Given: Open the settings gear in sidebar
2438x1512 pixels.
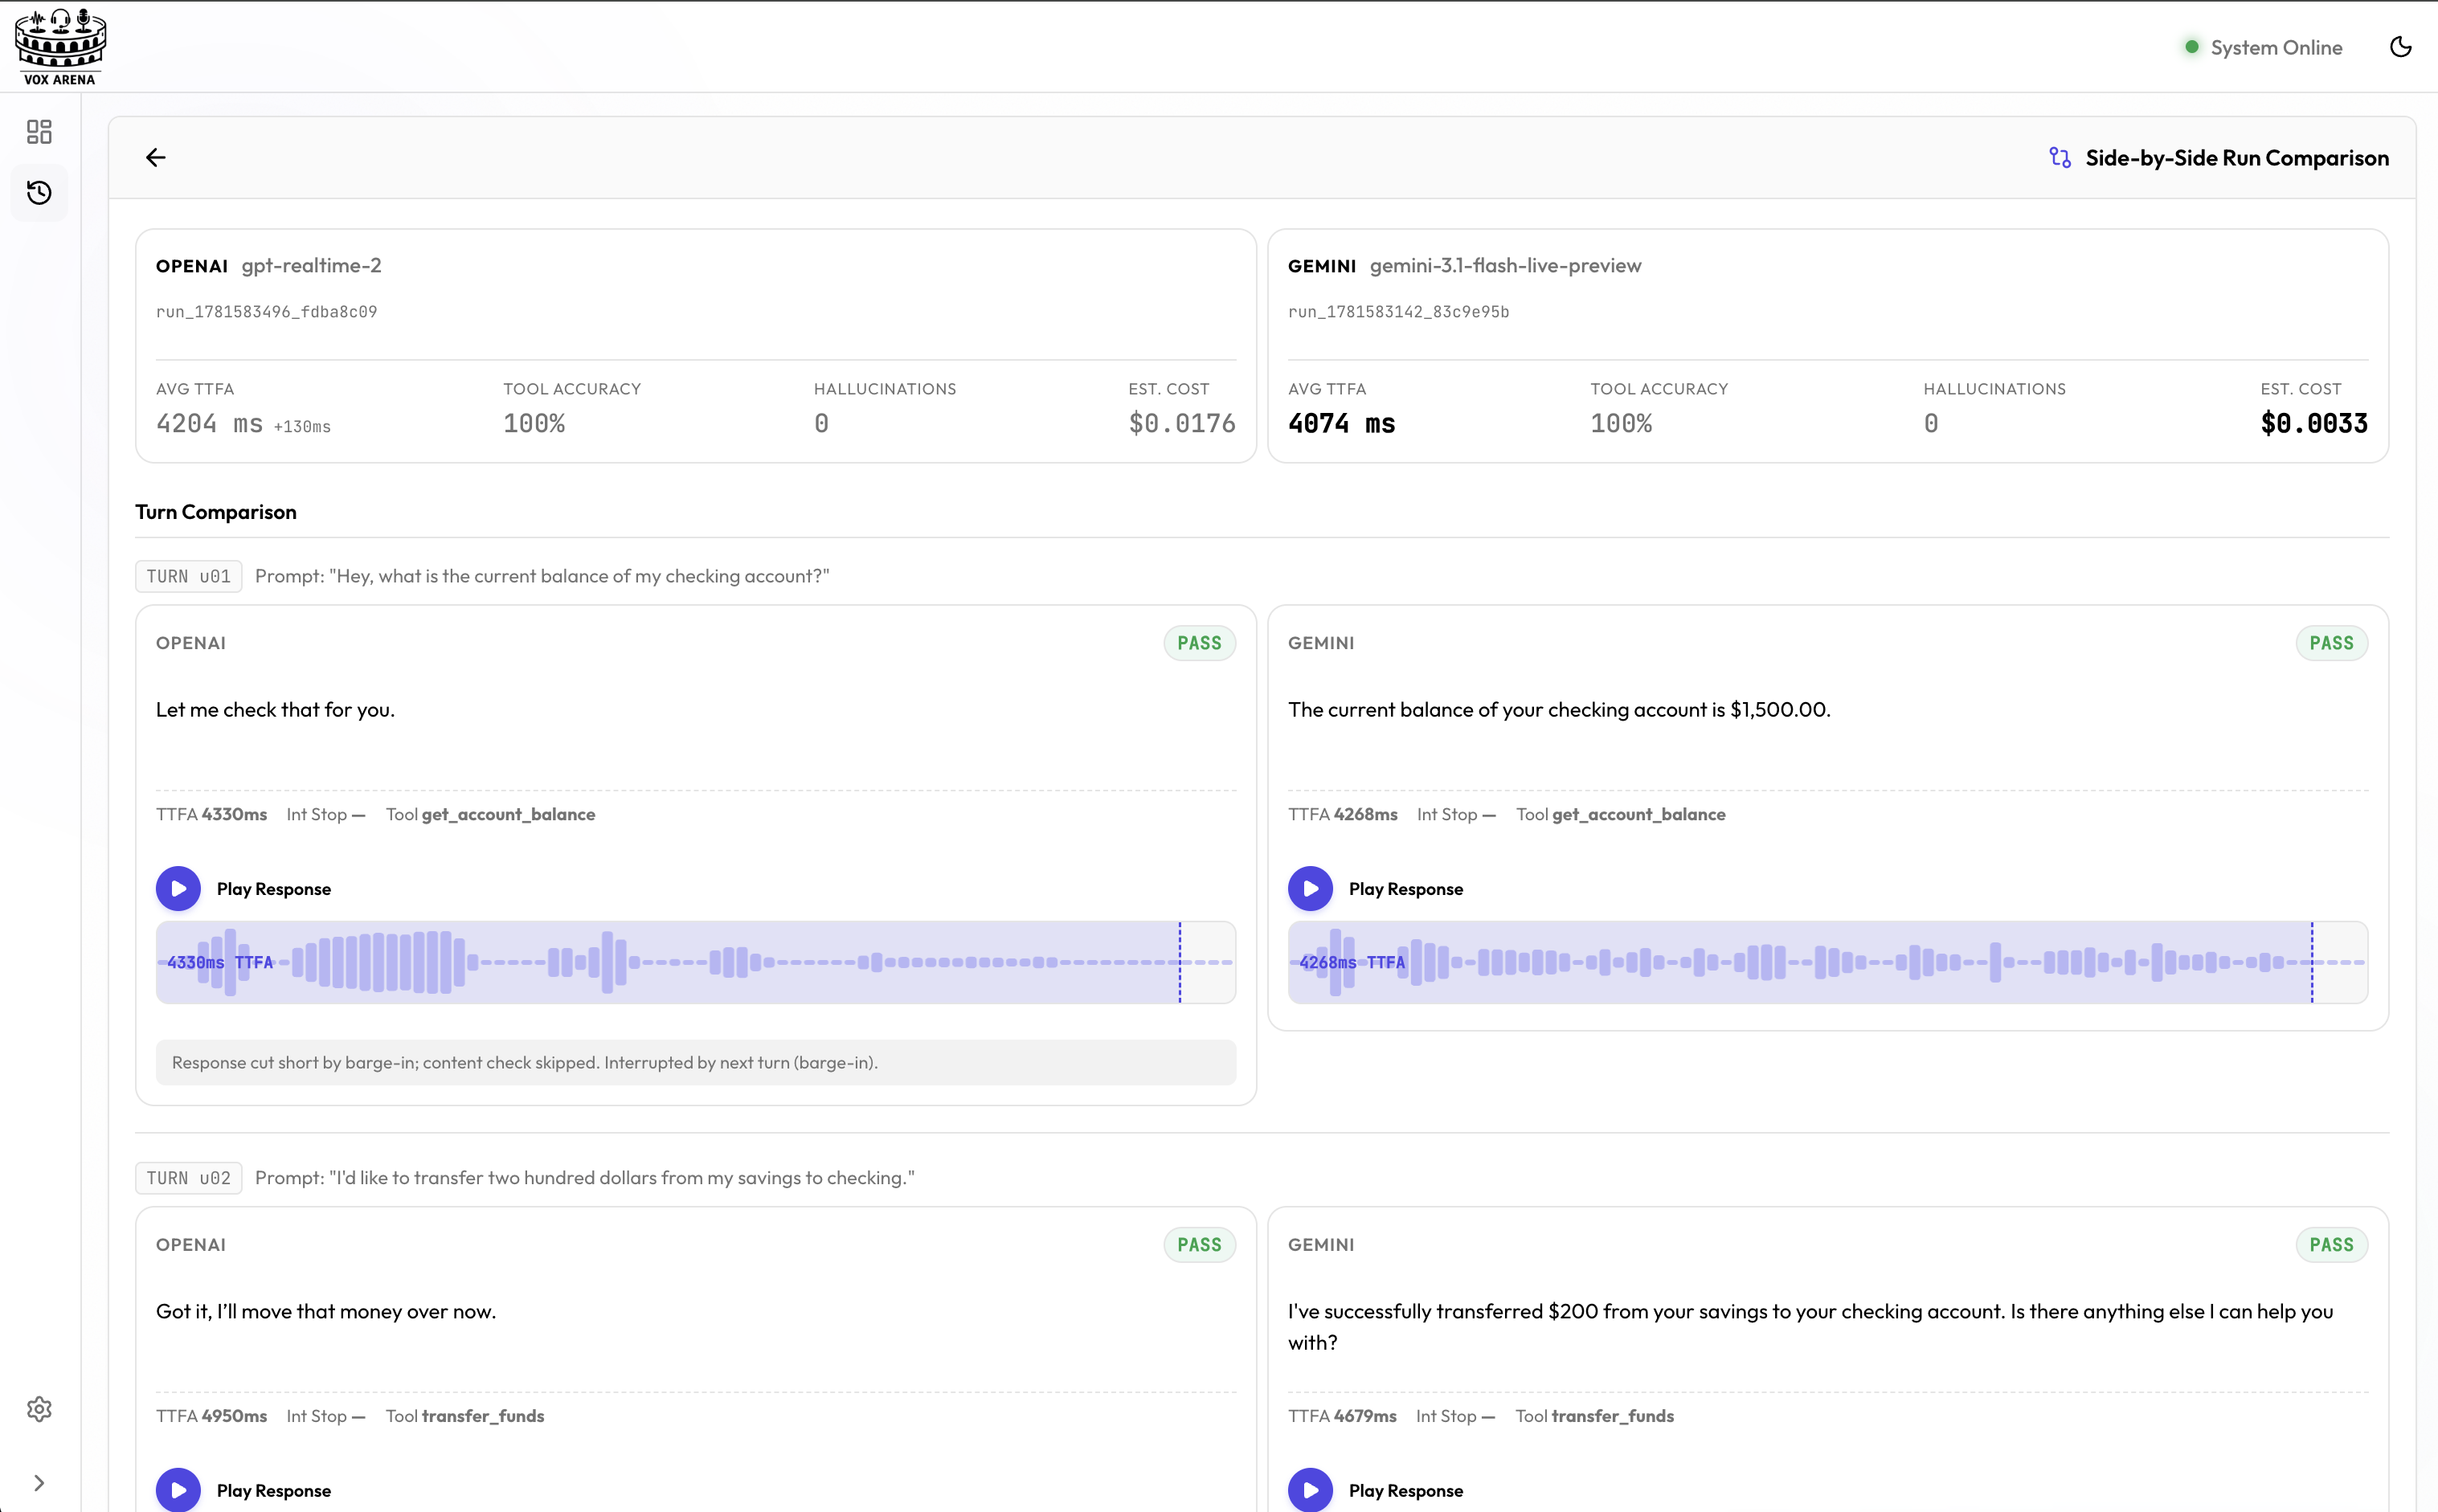Looking at the screenshot, I should (x=39, y=1409).
